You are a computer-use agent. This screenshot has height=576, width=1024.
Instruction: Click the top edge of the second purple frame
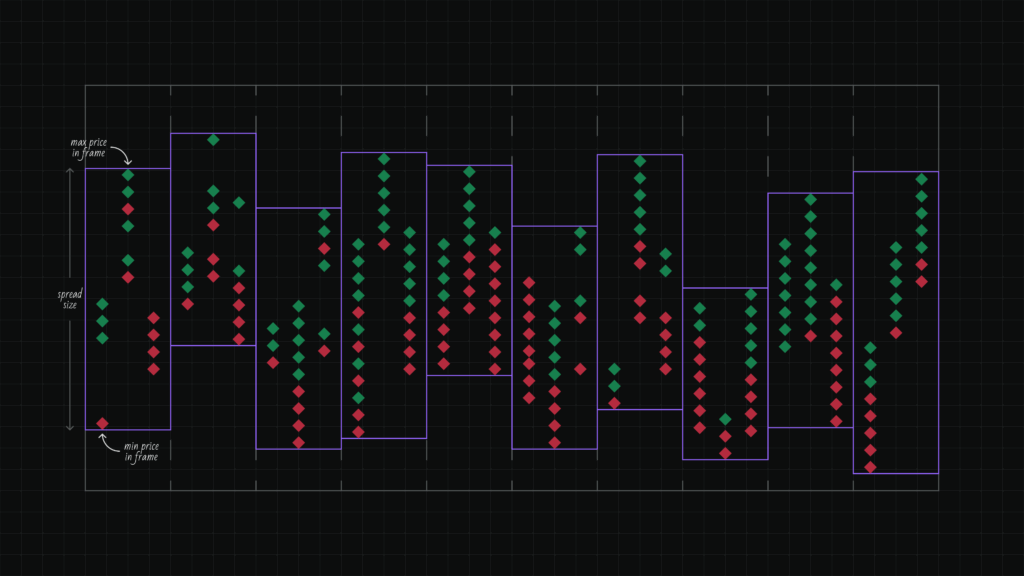point(213,133)
